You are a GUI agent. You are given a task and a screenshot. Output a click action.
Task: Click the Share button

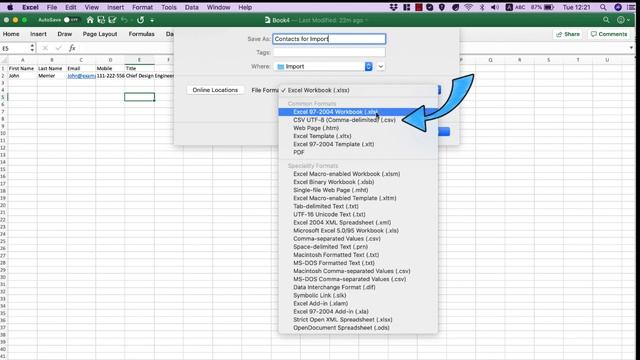pos(568,34)
